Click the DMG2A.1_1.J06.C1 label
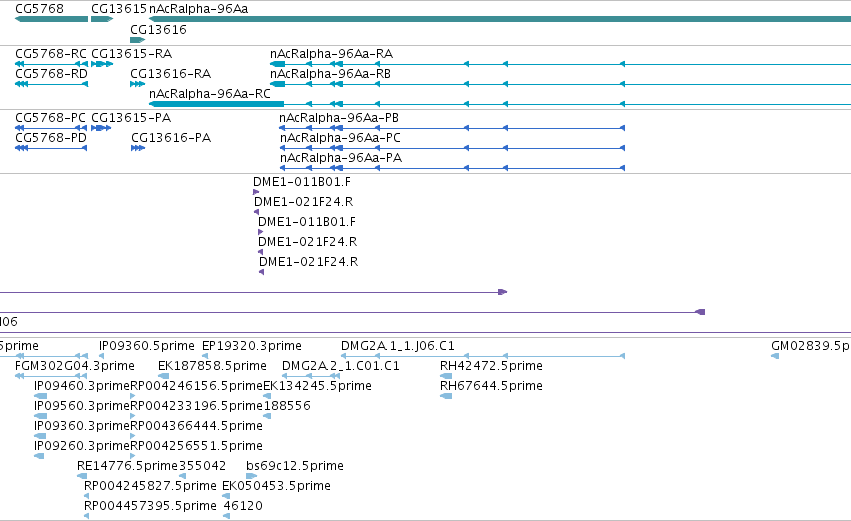851x521 pixels. click(x=398, y=346)
